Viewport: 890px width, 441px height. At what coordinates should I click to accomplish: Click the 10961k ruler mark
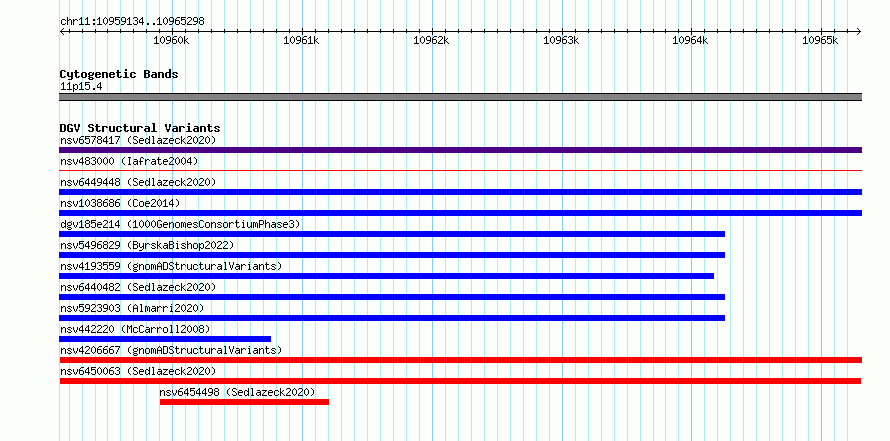tap(301, 40)
